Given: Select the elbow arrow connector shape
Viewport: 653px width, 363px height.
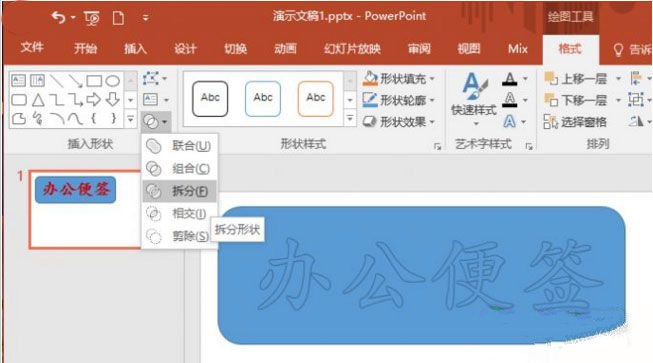Looking at the screenshot, I should coord(75,99).
